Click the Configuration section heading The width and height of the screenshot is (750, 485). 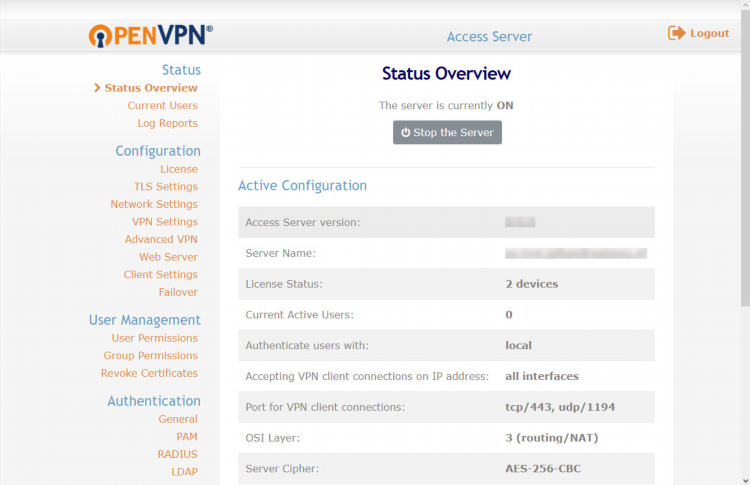click(x=158, y=151)
